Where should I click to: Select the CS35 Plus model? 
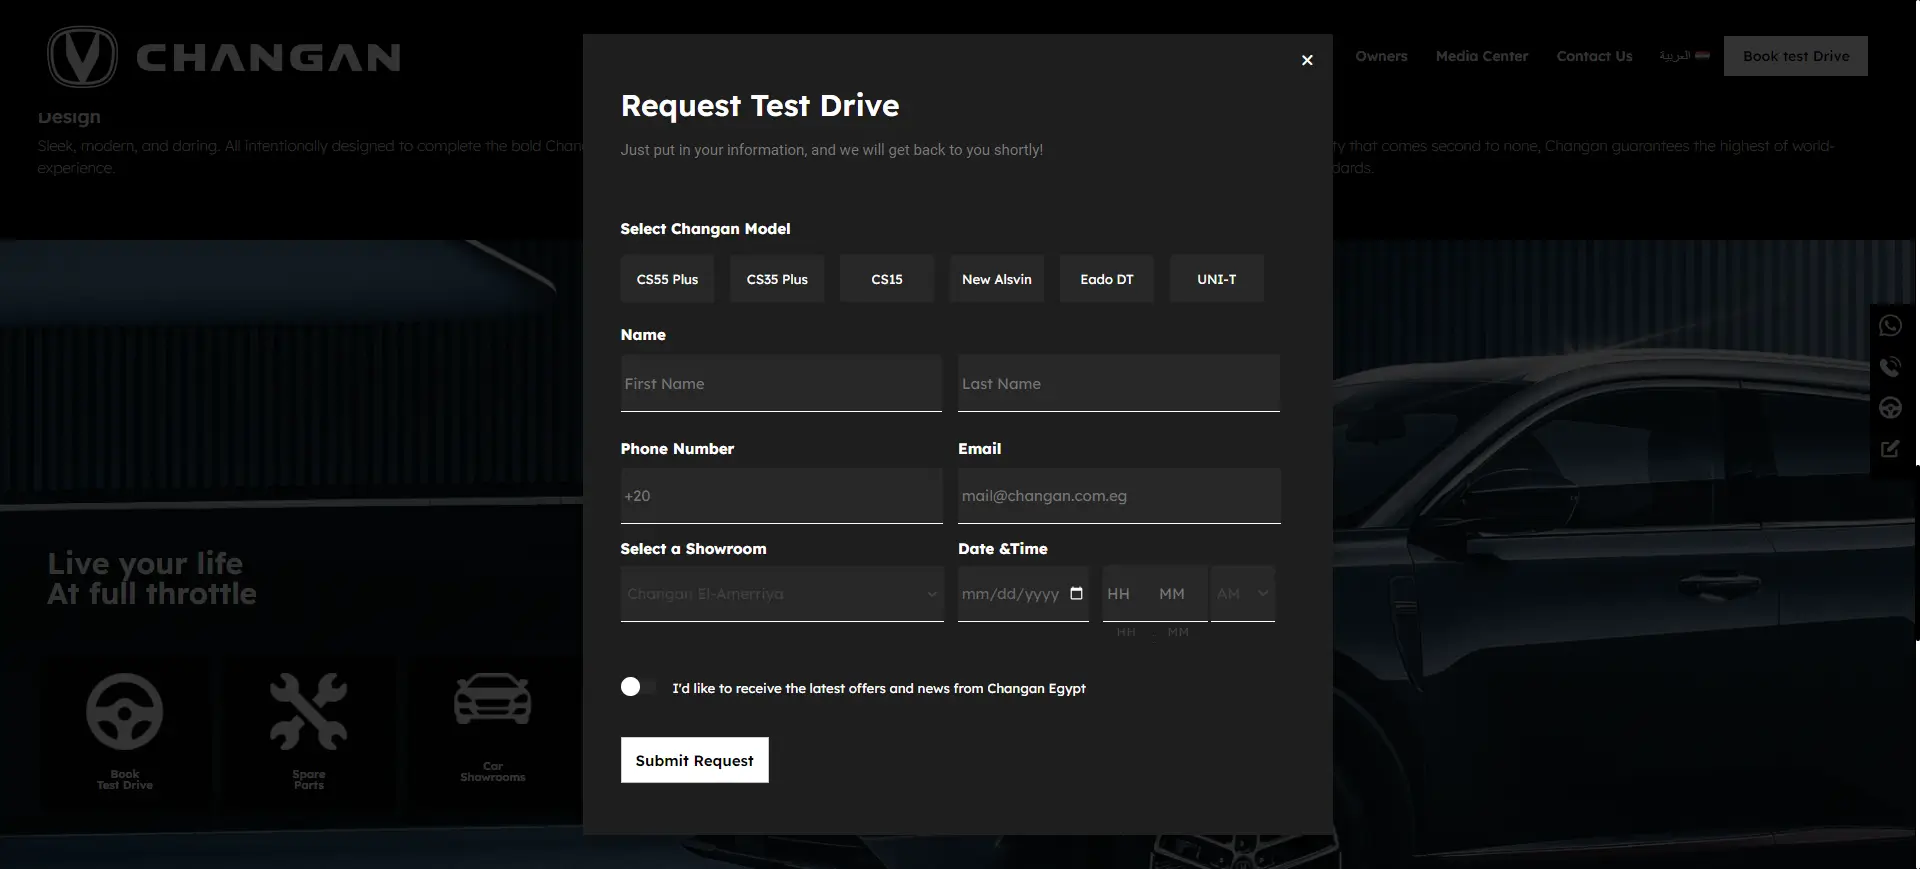(x=777, y=279)
